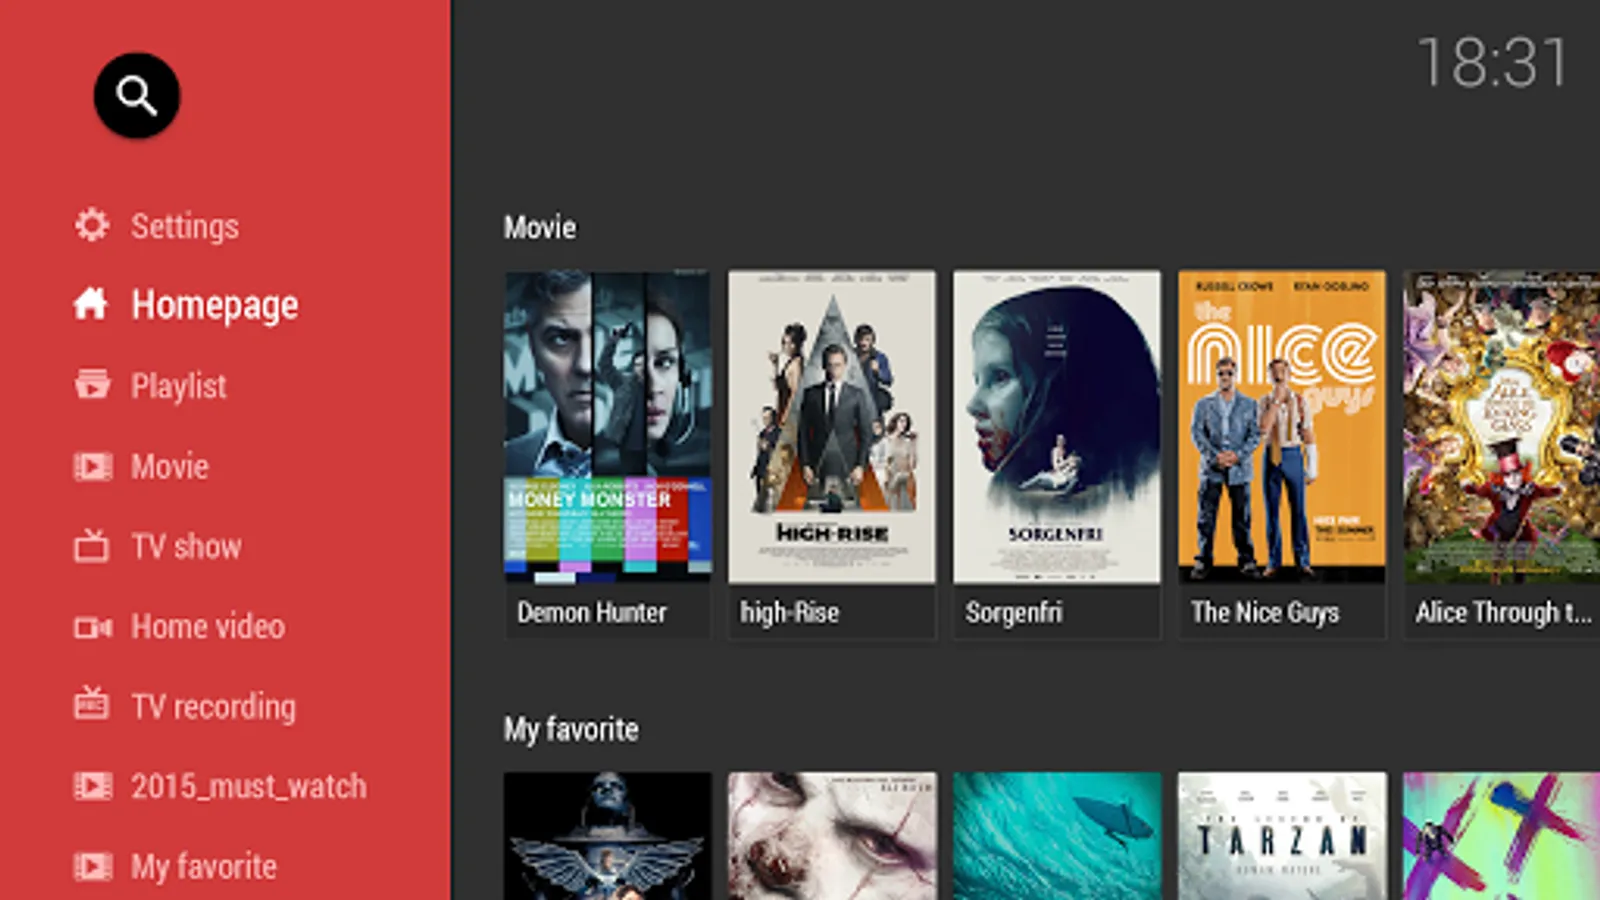
Task: Open the Playlist section
Action: tap(179, 386)
